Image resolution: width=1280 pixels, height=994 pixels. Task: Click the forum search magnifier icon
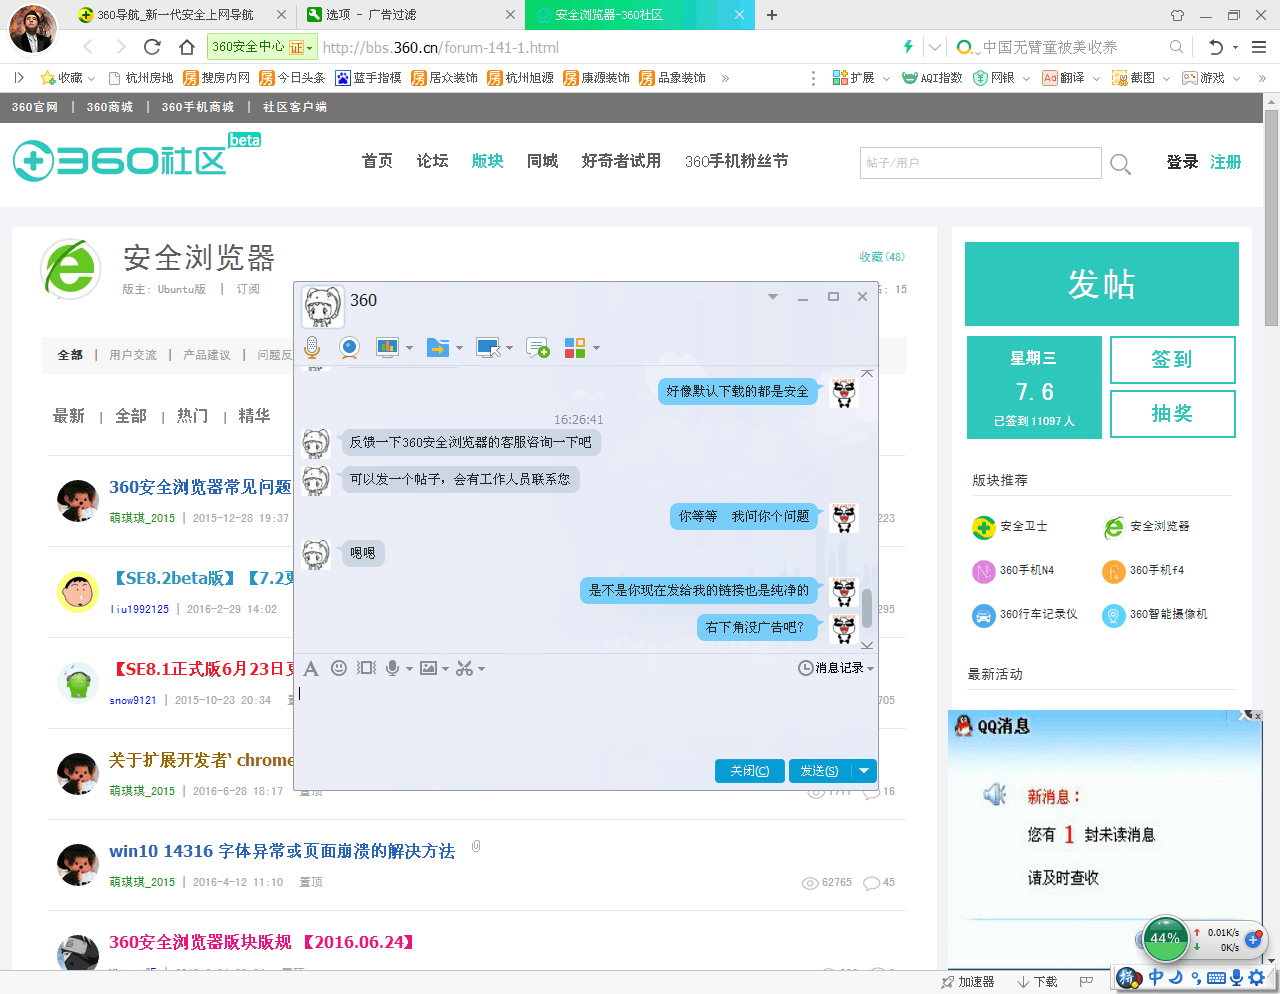1121,164
